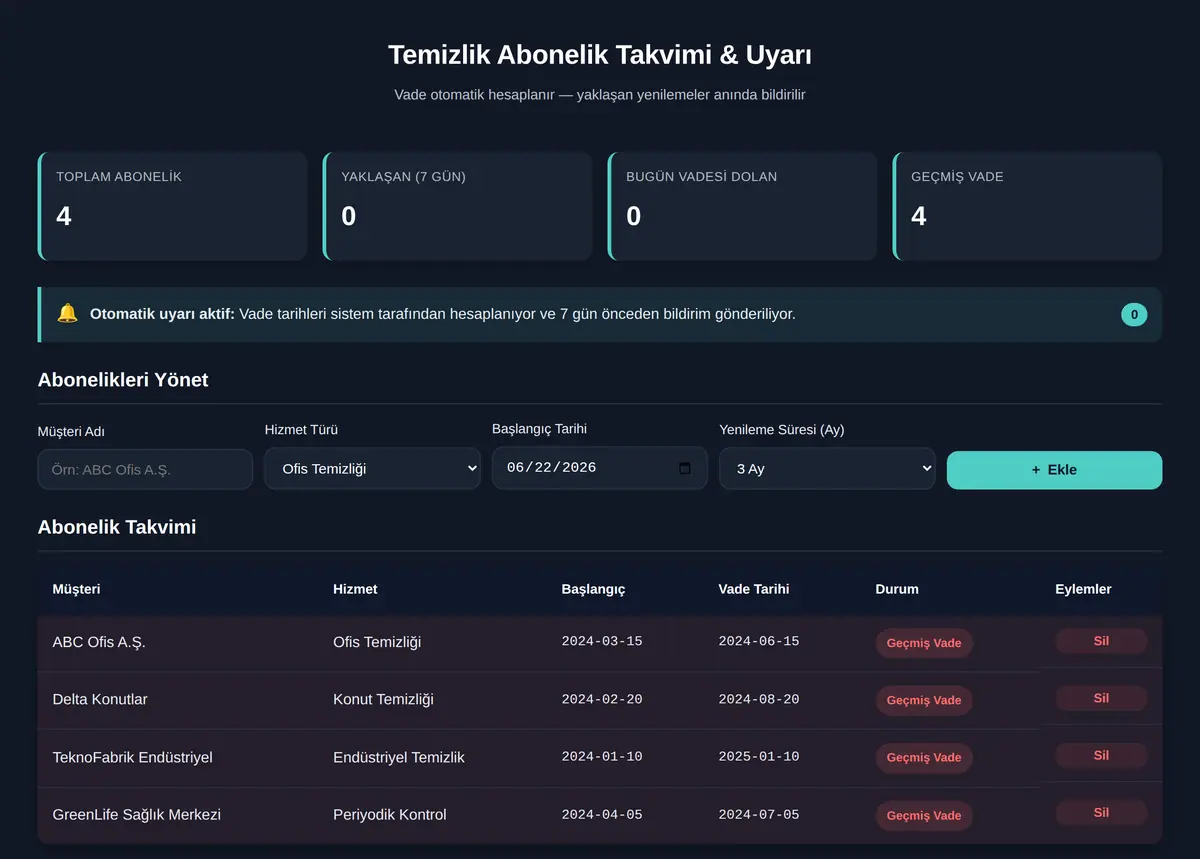Click the Otomatik uyarı aktif alert text

443,314
